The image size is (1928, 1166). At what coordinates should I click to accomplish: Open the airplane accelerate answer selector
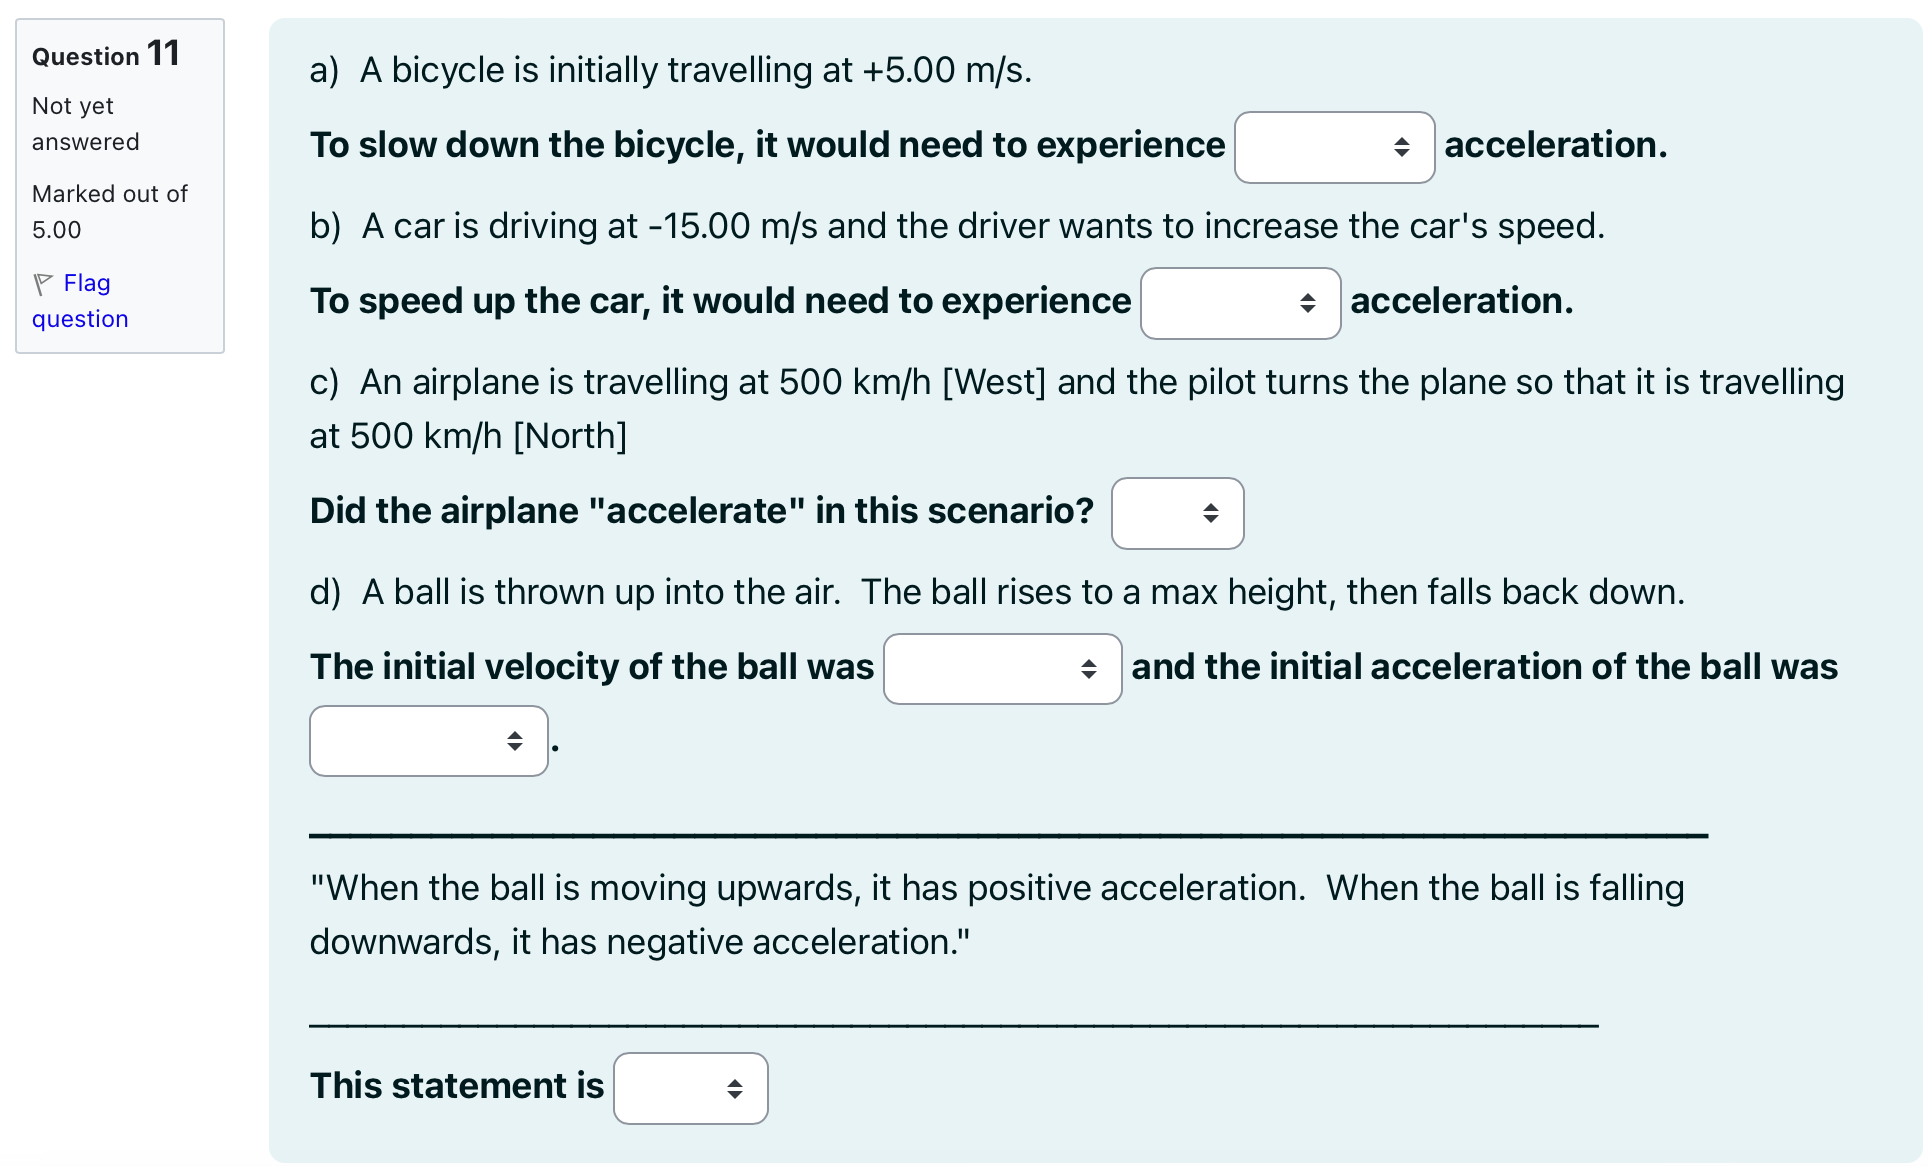coord(1177,513)
